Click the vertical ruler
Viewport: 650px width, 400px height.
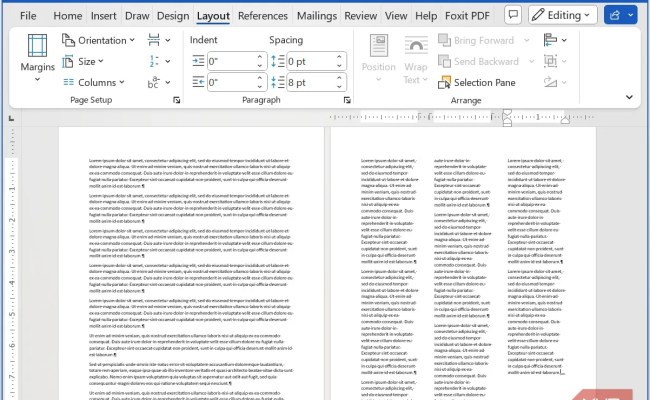click(x=12, y=262)
